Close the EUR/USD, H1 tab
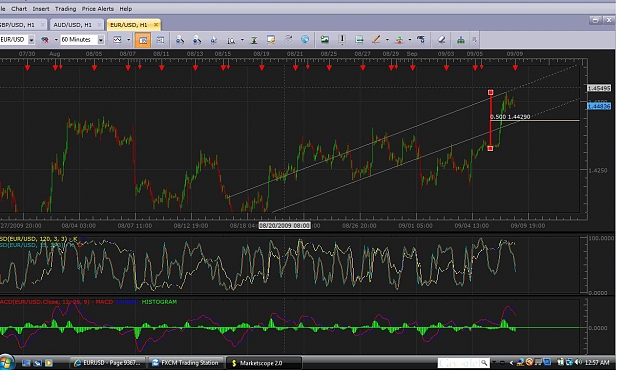The height and width of the screenshot is (375, 625). (x=156, y=25)
